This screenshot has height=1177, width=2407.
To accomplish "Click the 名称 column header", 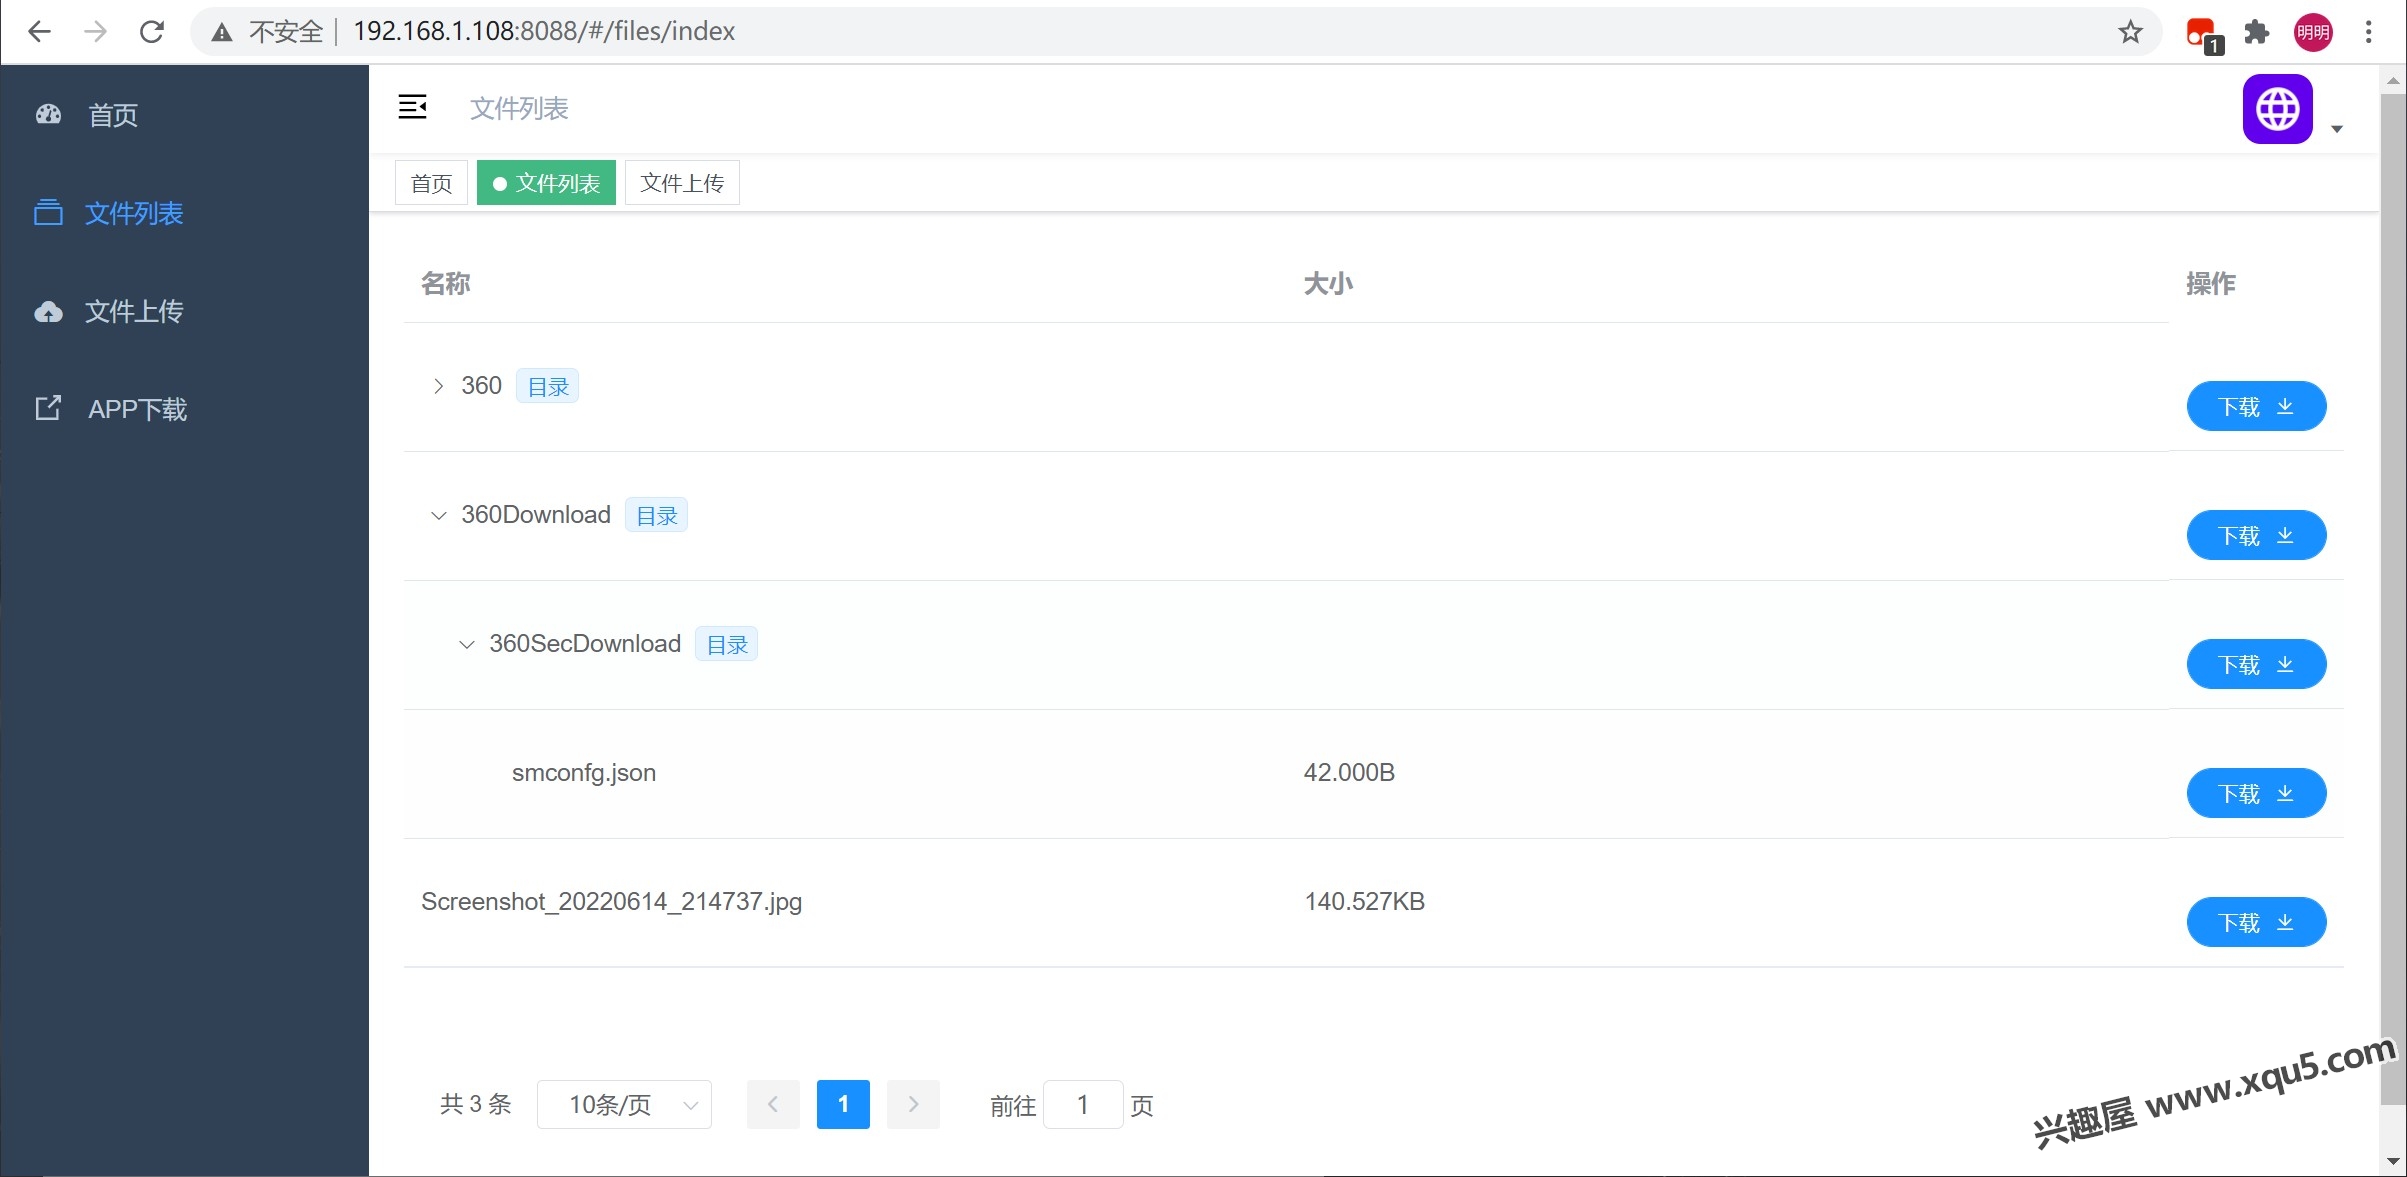I will 445,284.
